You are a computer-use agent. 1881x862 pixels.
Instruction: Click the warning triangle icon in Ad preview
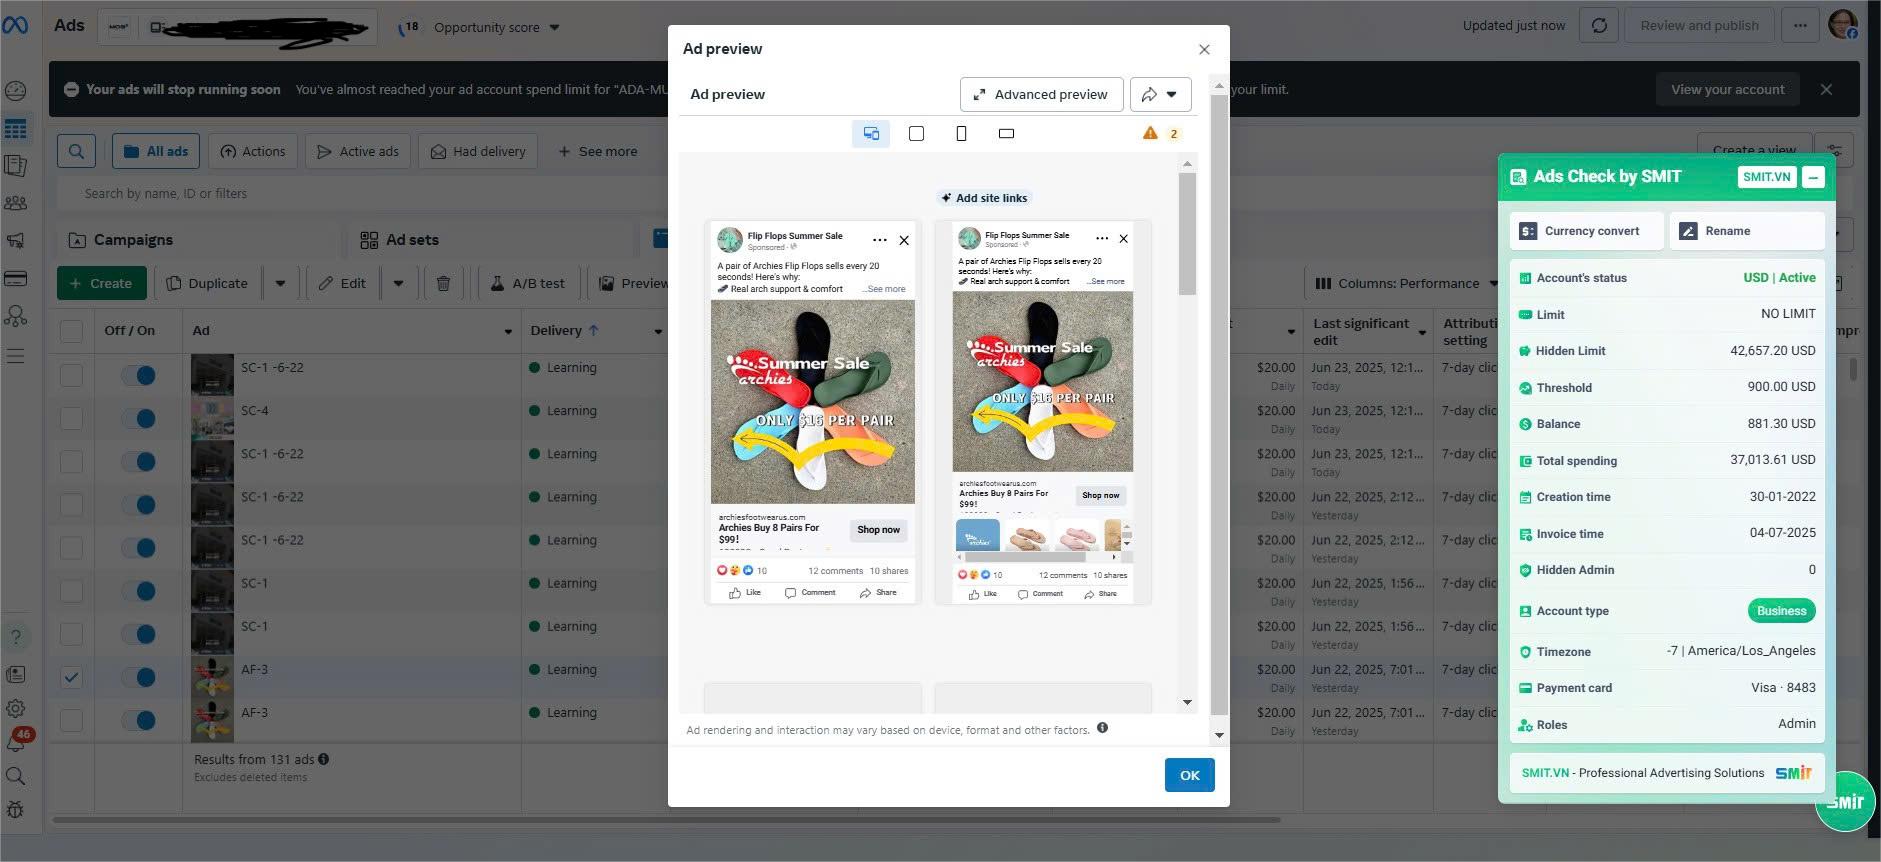tap(1150, 133)
